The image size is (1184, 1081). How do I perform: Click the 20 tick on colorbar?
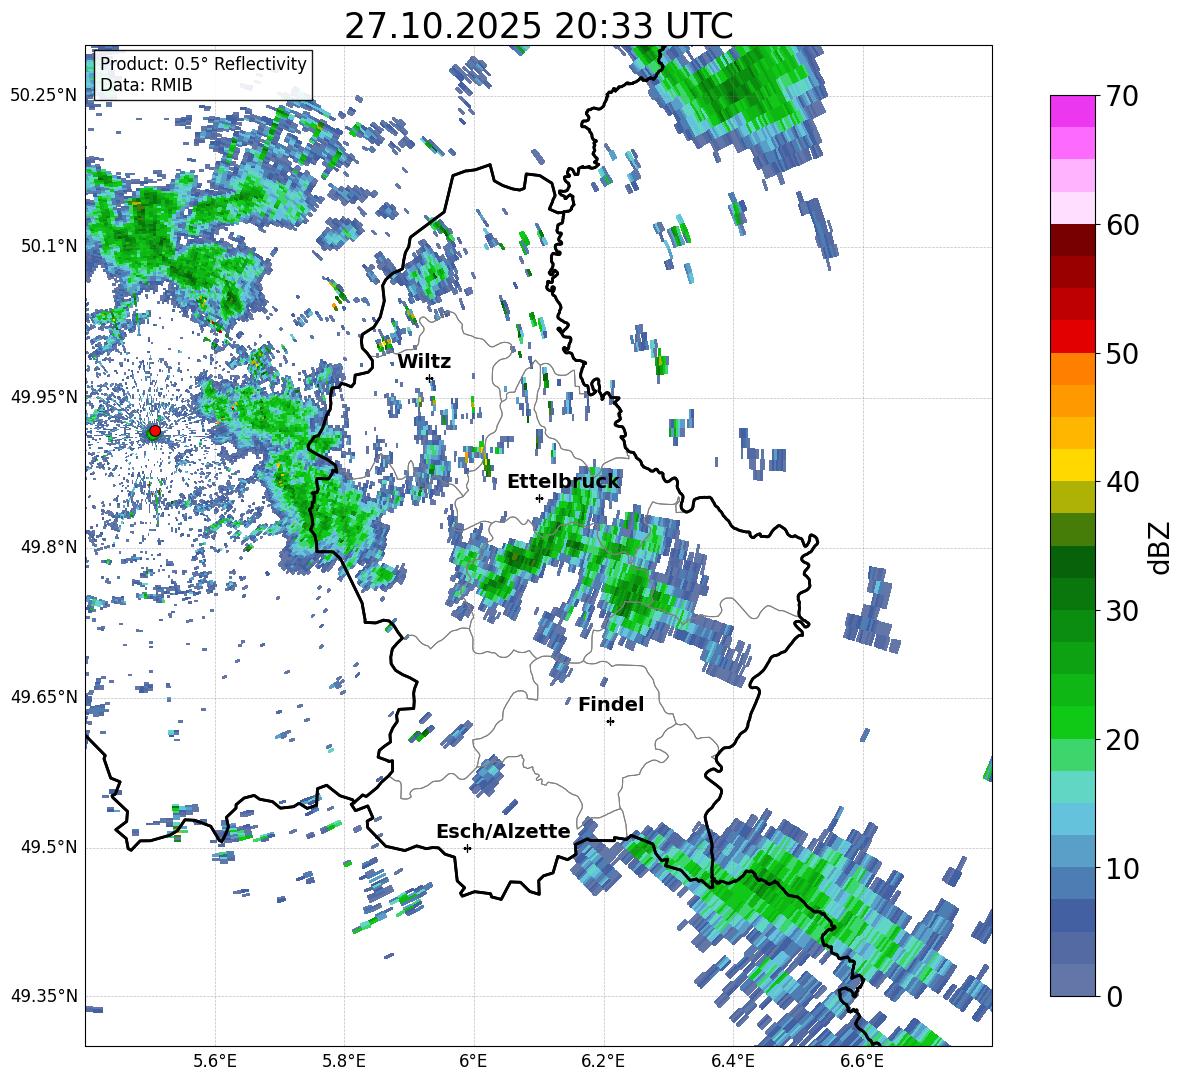(x=1122, y=740)
